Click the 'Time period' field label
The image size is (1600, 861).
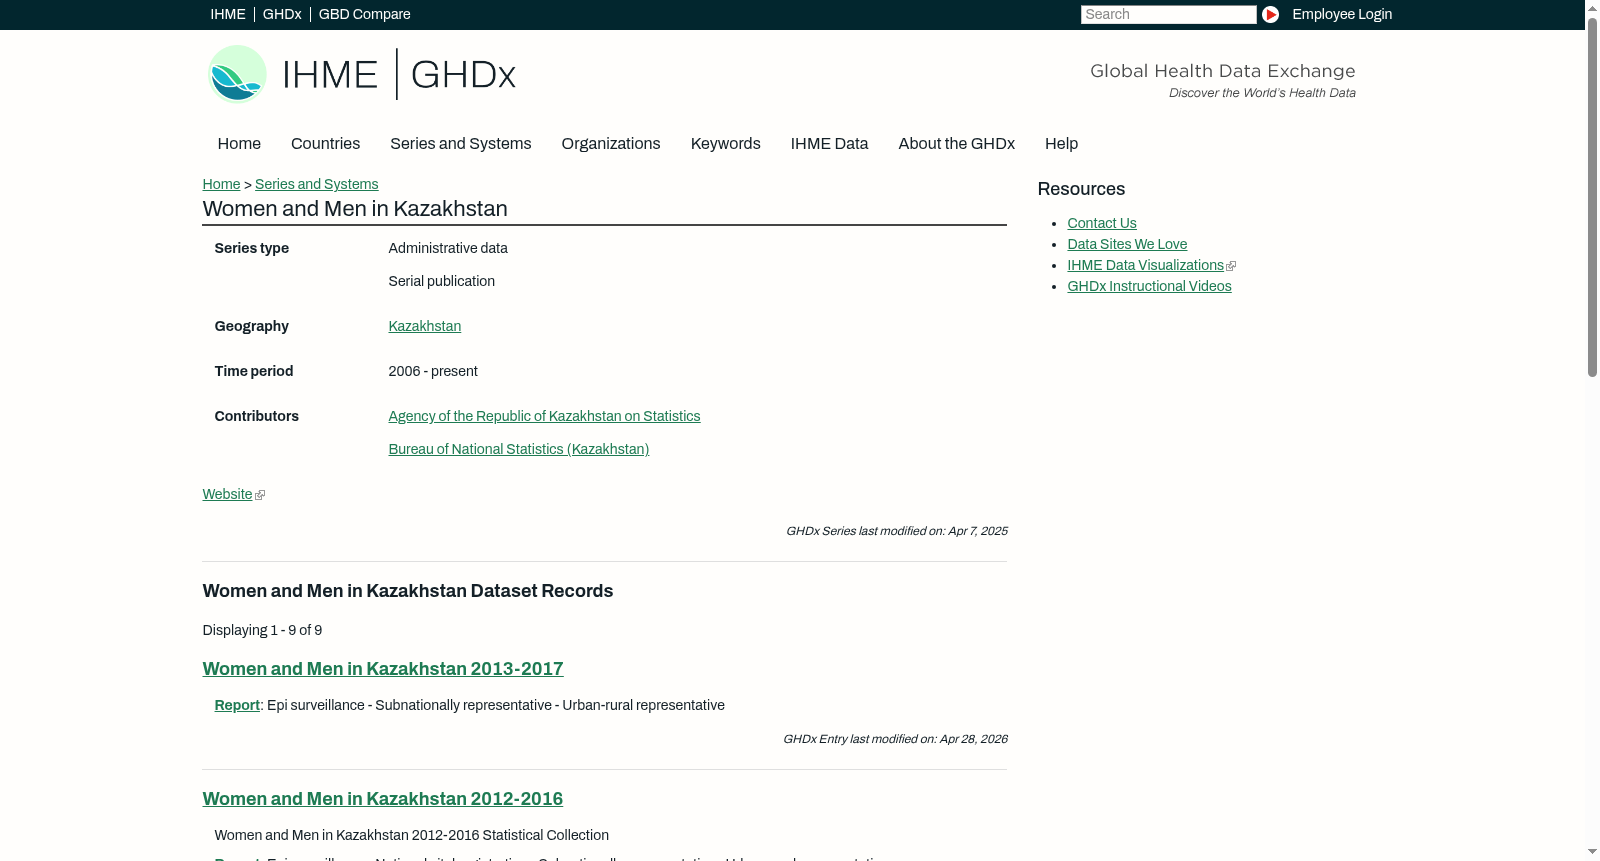tap(254, 371)
